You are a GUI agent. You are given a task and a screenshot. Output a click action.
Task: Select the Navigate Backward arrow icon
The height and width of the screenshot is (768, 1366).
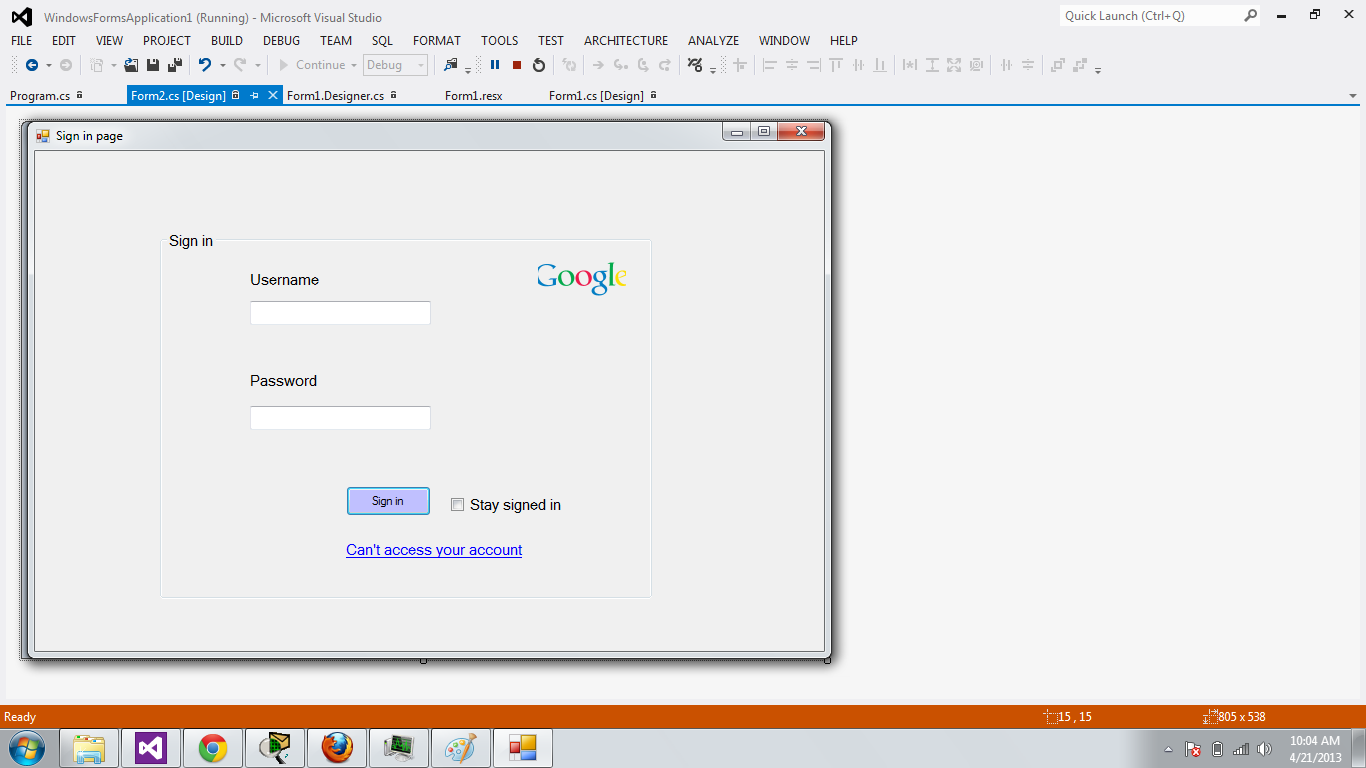[30, 64]
